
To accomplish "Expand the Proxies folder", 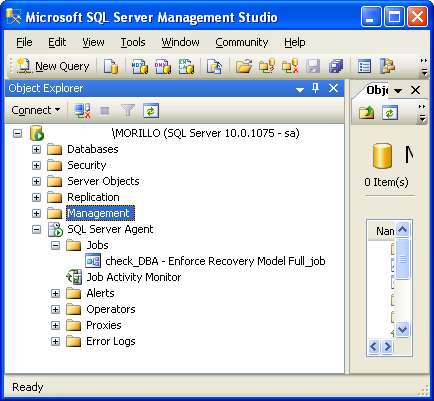I will point(56,326).
